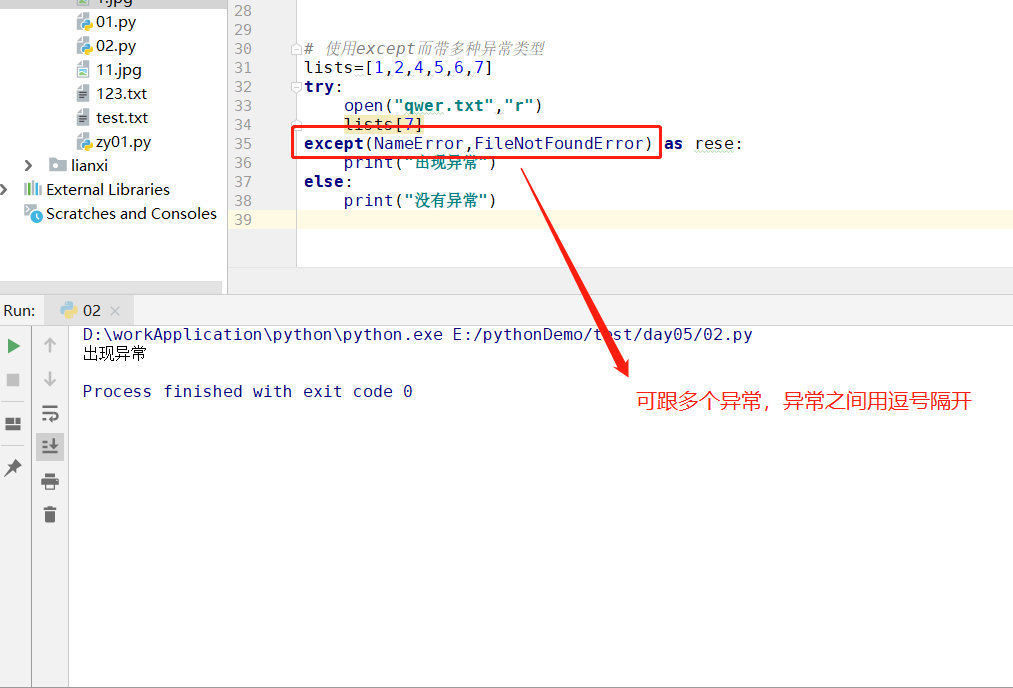Click the '出现异常' output line in the console
This screenshot has height=688, width=1013.
114,353
